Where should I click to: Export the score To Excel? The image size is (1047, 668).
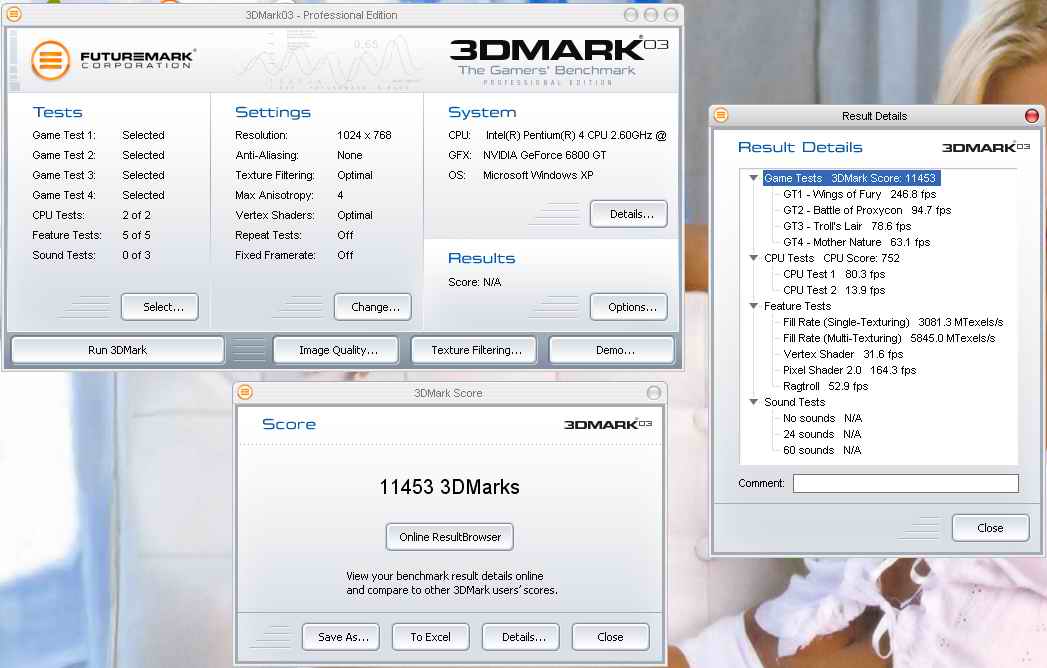(431, 637)
